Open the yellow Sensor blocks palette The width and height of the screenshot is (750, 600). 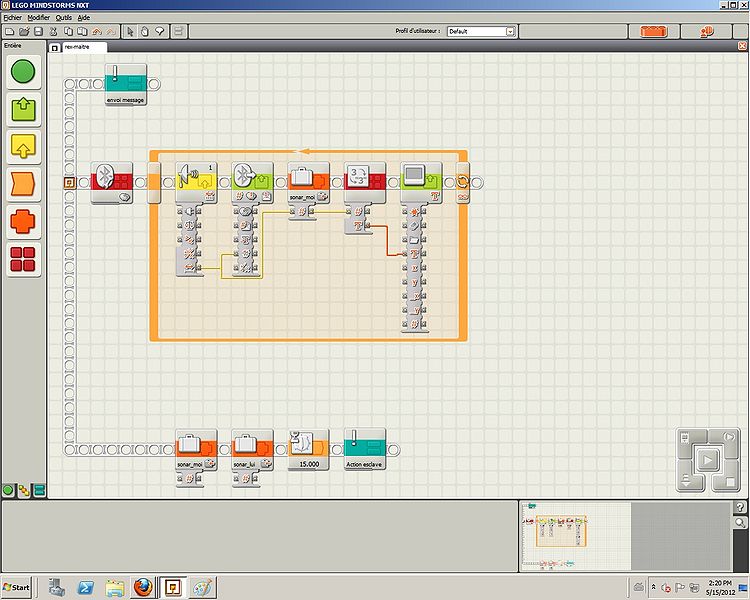pyautogui.click(x=23, y=146)
